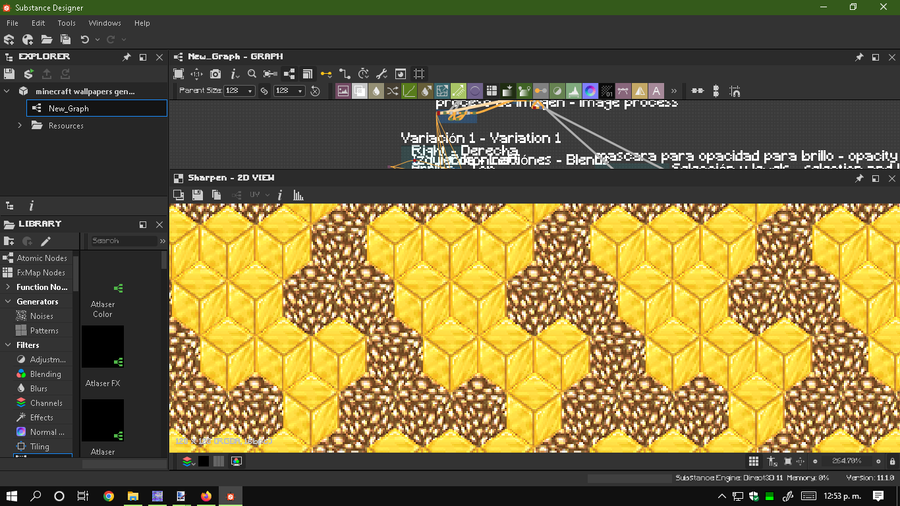Screen dimensions: 900x506
Task: Open the Tools menu
Action: [66, 23]
